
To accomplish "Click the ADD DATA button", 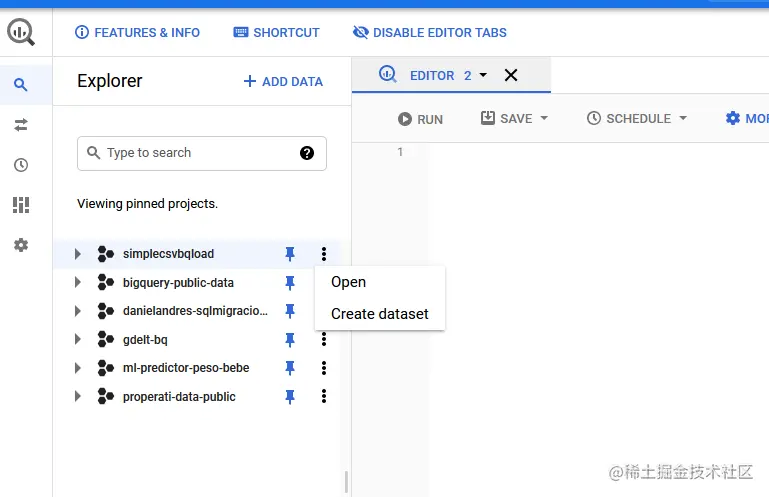I will 283,82.
